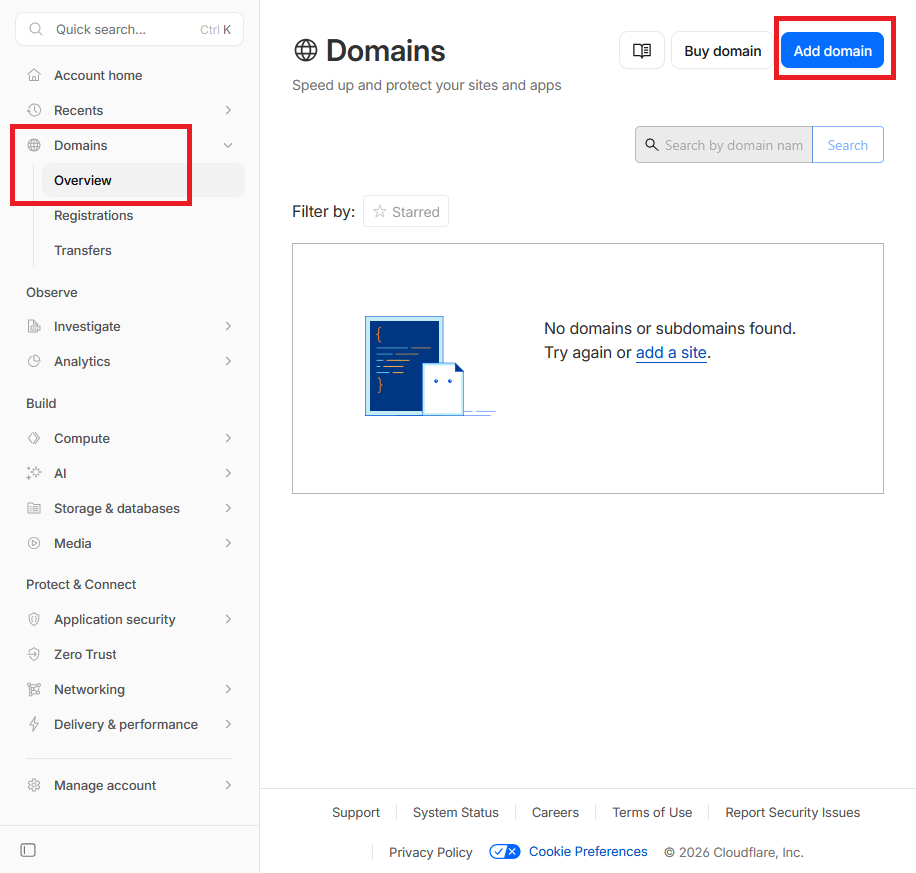The image size is (916, 873).
Task: Open Transfers under Domains
Action: pyautogui.click(x=83, y=251)
